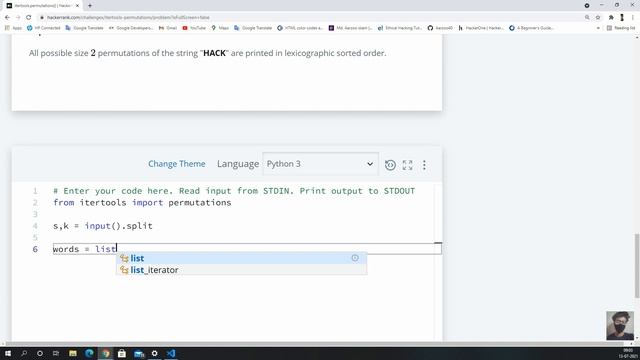Close the HackerRank tab
This screenshot has width=640, height=360.
point(77,6)
